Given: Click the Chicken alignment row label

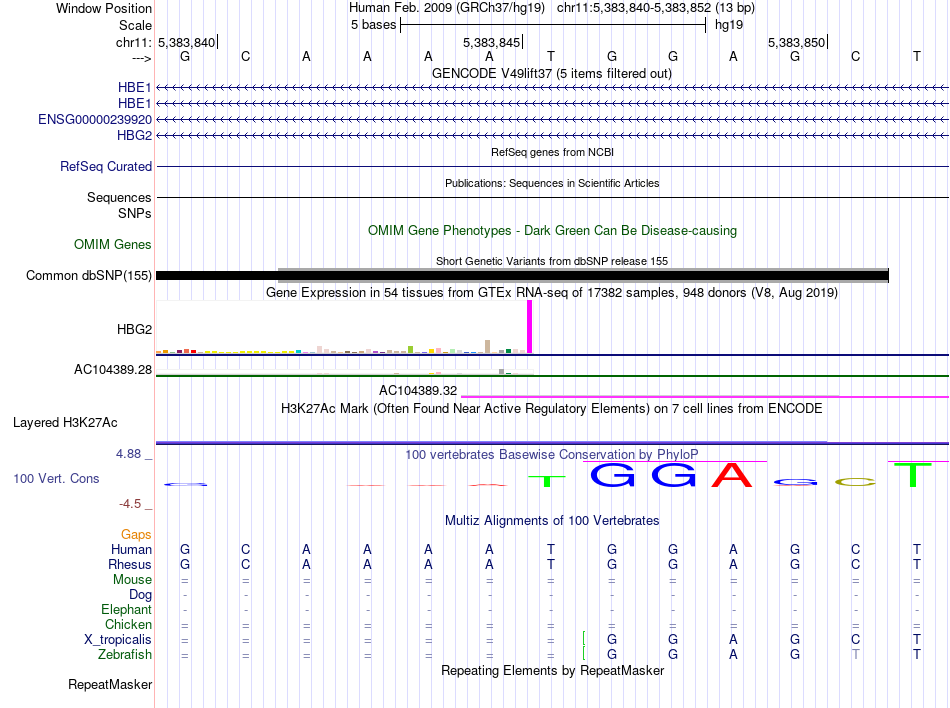Looking at the screenshot, I should coord(128,624).
